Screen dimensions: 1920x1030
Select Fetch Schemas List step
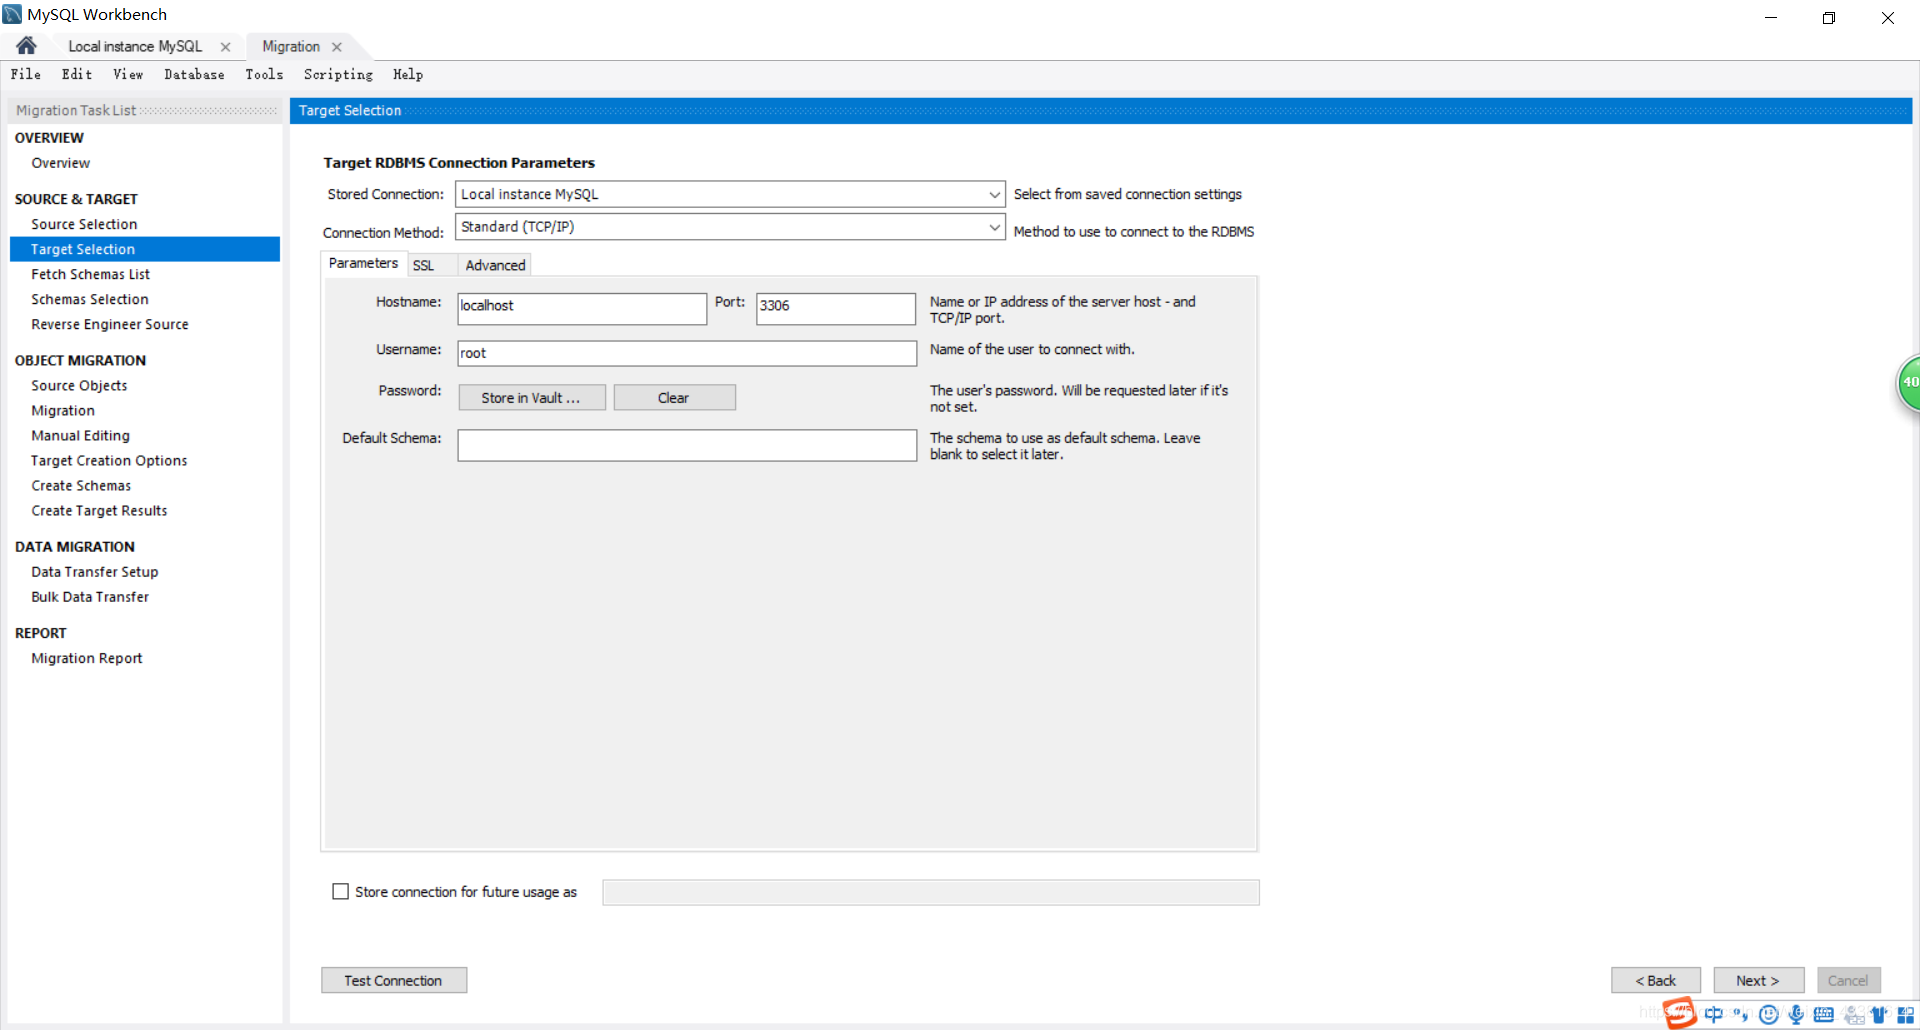click(x=90, y=274)
